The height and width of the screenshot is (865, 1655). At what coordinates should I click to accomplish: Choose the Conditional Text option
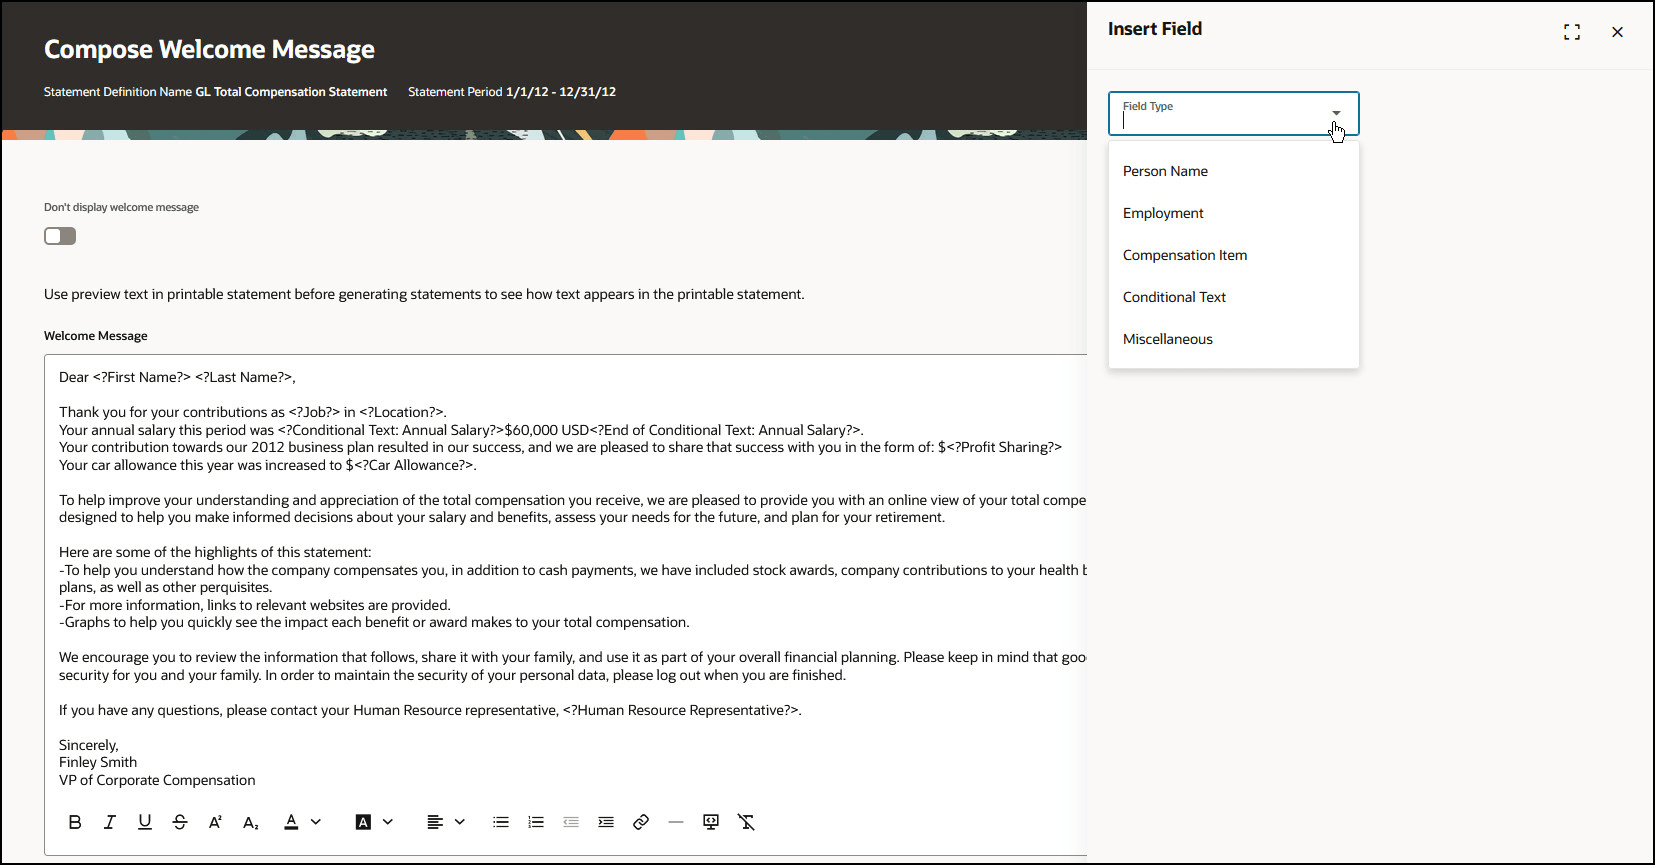coord(1174,297)
